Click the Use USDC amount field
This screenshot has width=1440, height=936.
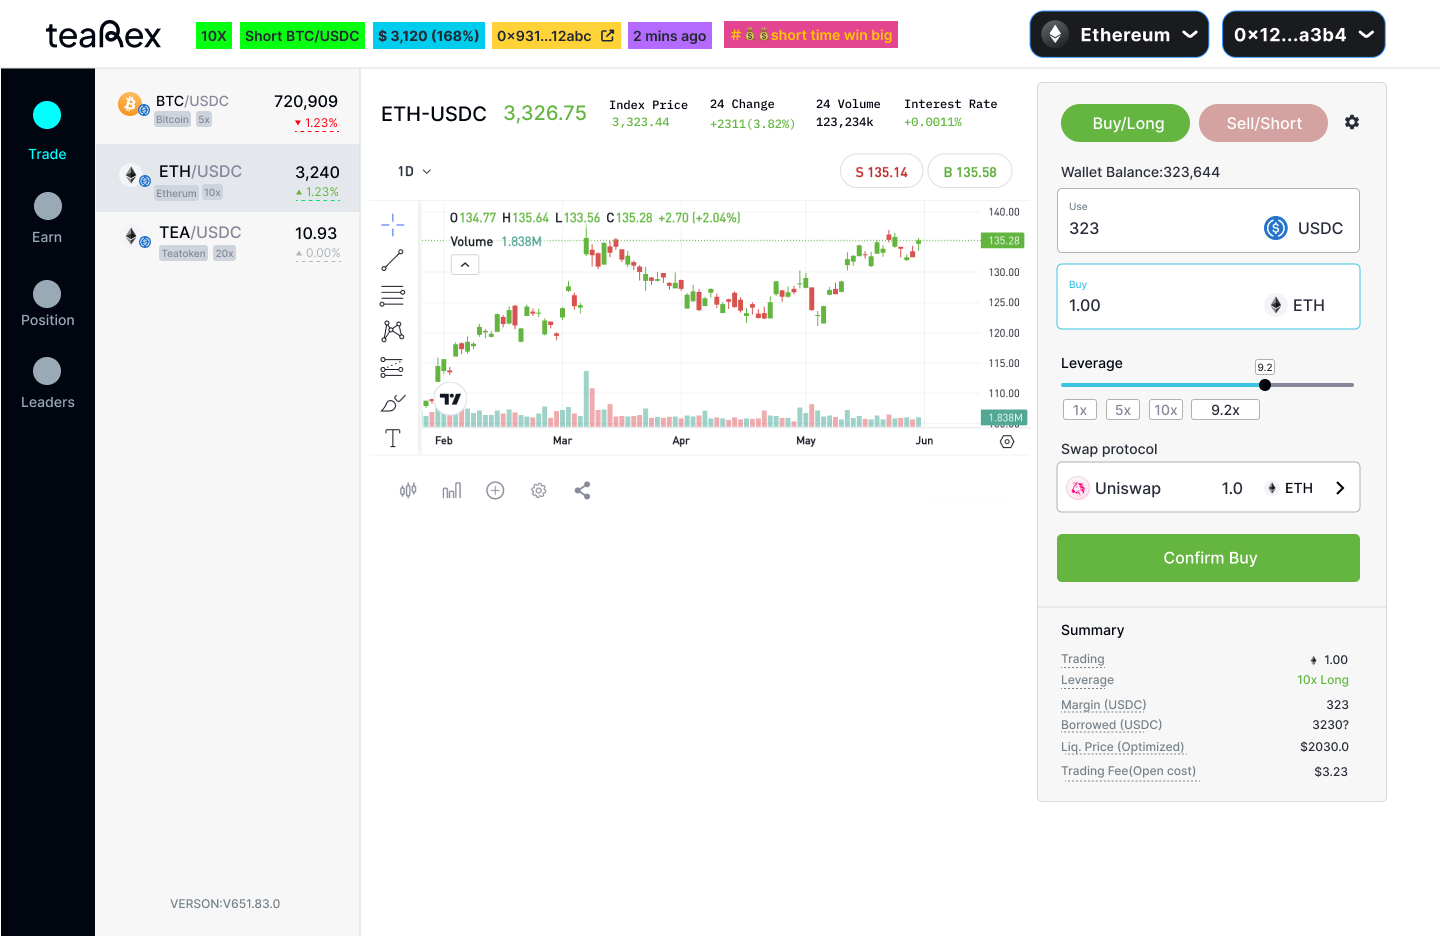(x=1160, y=228)
